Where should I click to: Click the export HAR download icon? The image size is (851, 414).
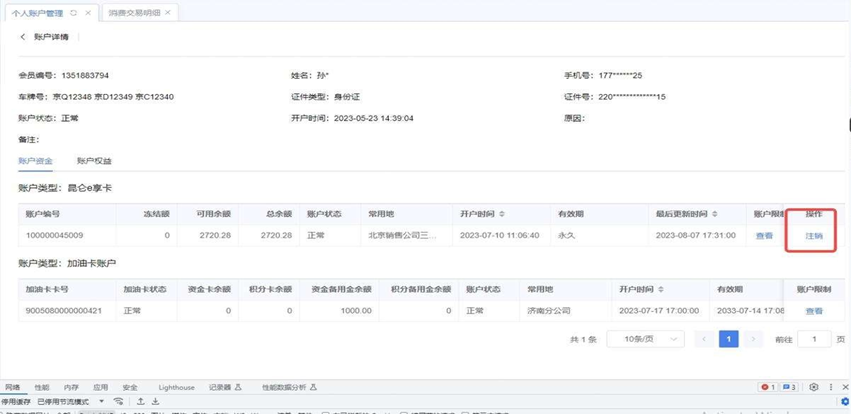(x=156, y=401)
